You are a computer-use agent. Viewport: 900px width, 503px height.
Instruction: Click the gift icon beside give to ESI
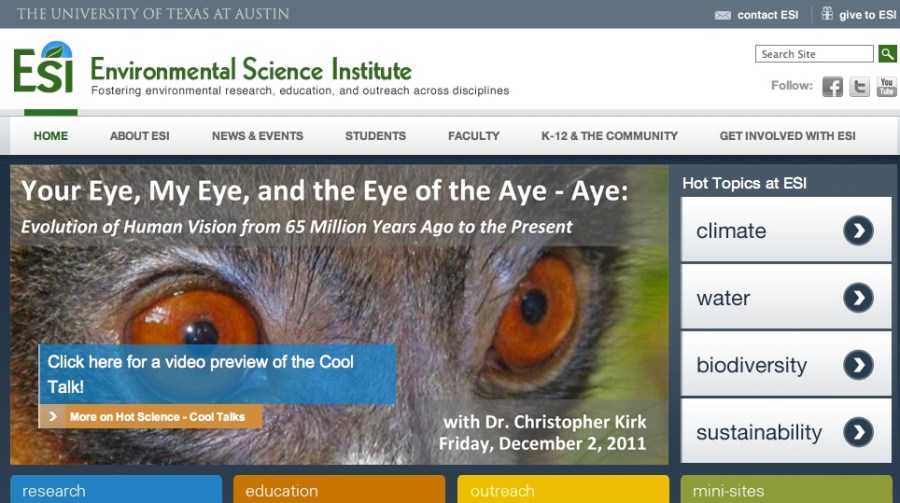[827, 14]
